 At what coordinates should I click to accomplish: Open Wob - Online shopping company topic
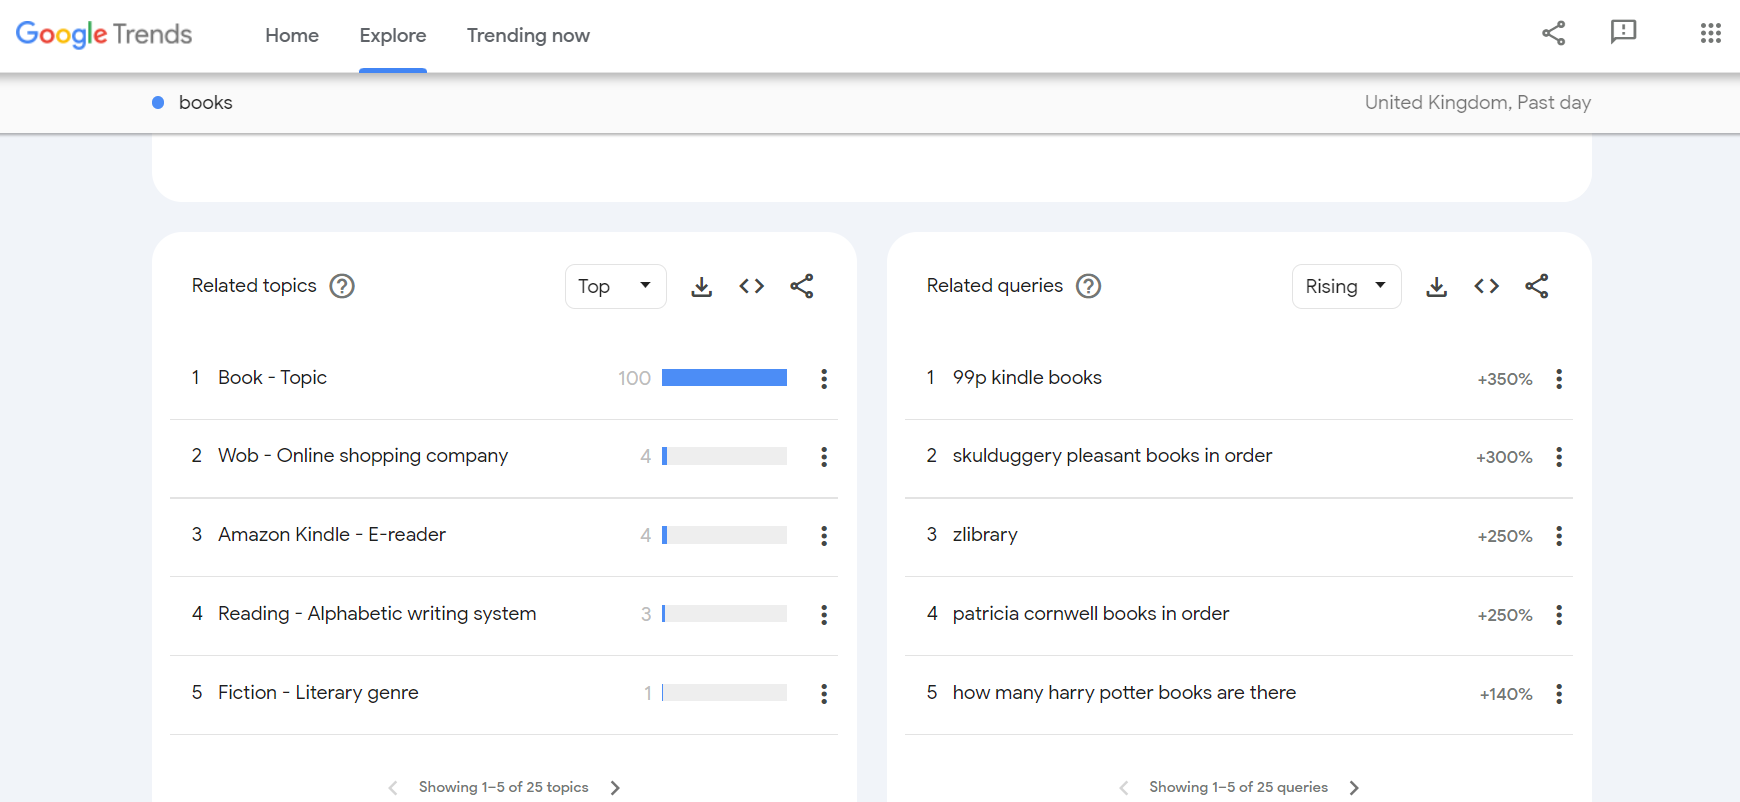[363, 456]
